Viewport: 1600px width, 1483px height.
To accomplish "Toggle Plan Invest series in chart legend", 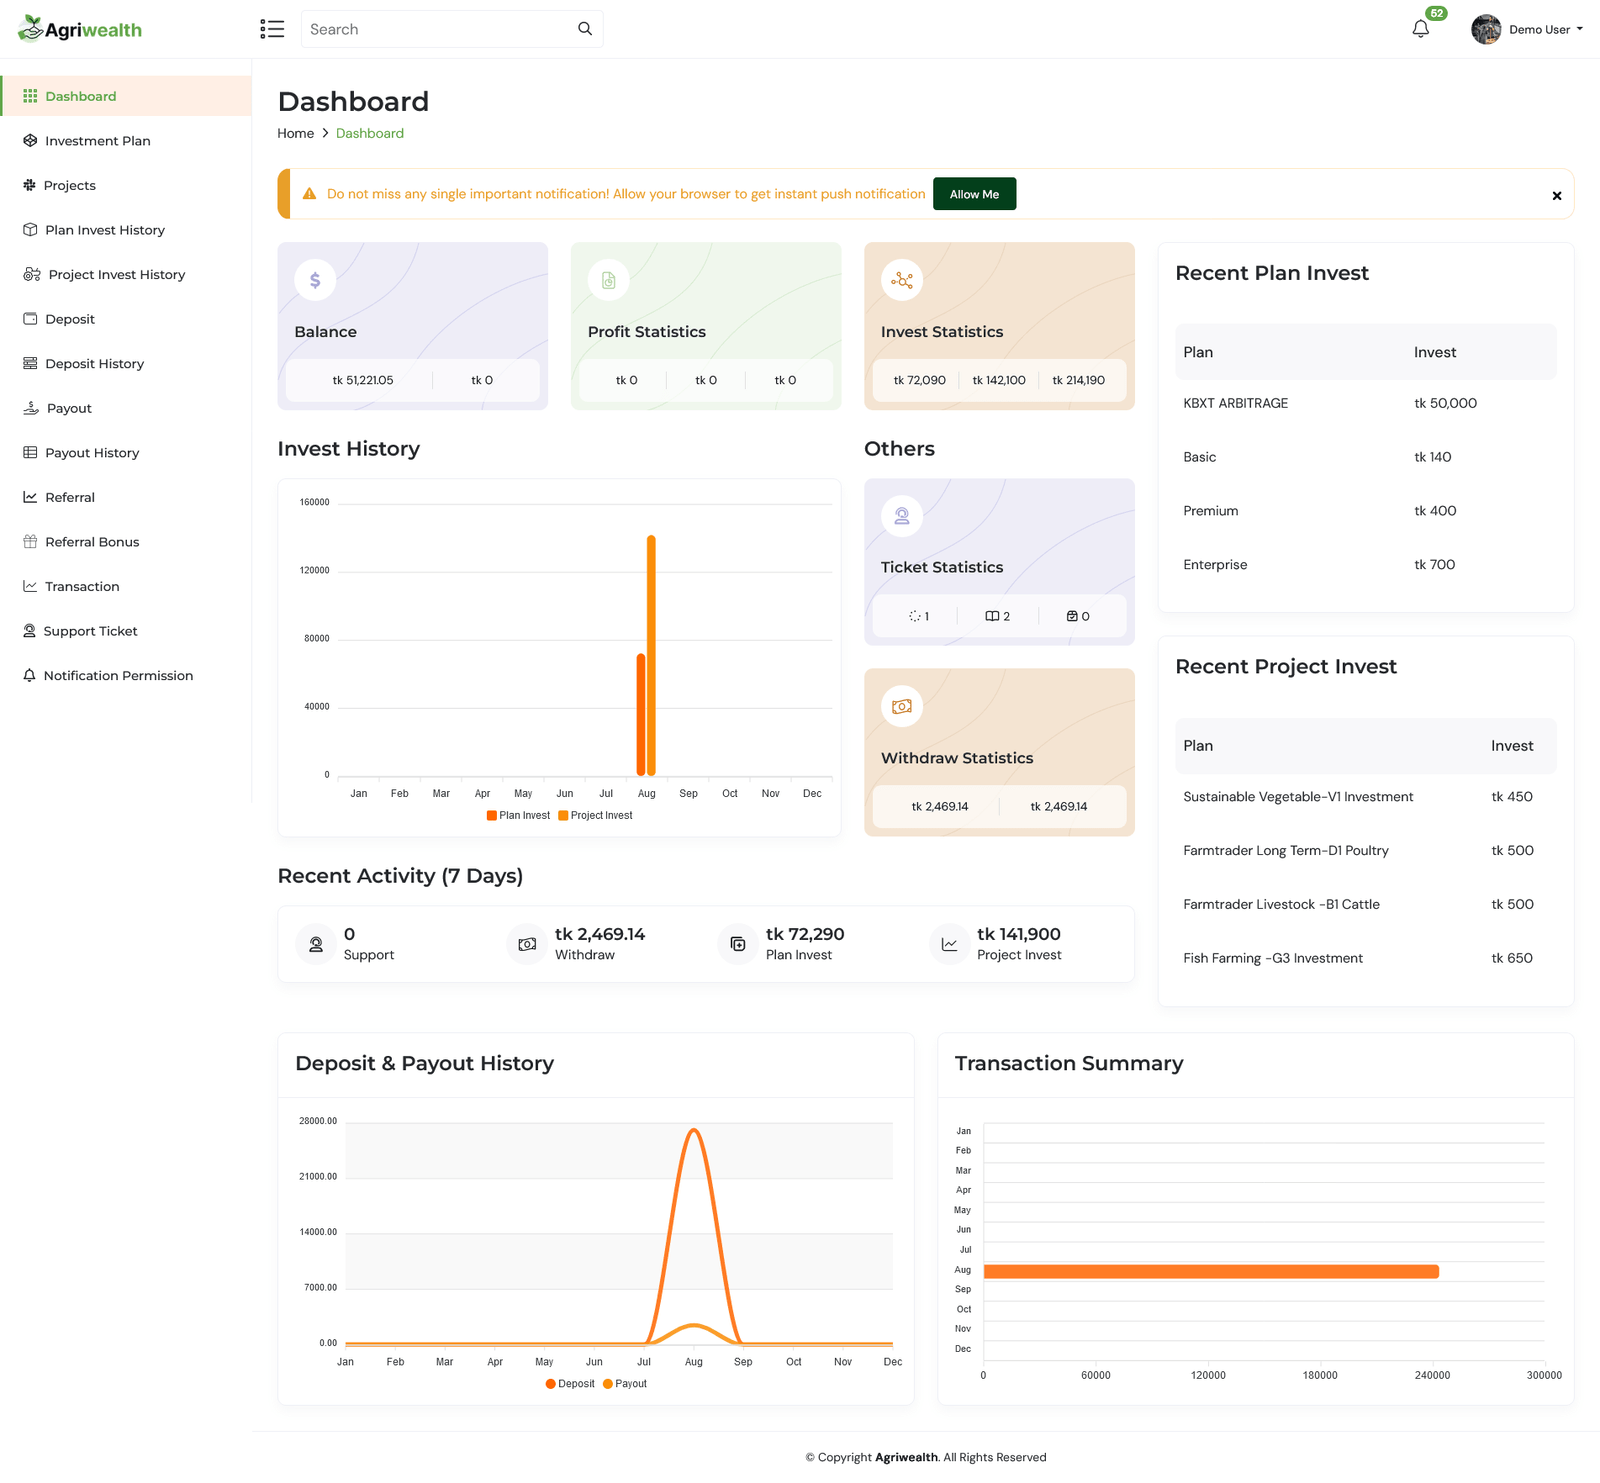I will (x=518, y=816).
